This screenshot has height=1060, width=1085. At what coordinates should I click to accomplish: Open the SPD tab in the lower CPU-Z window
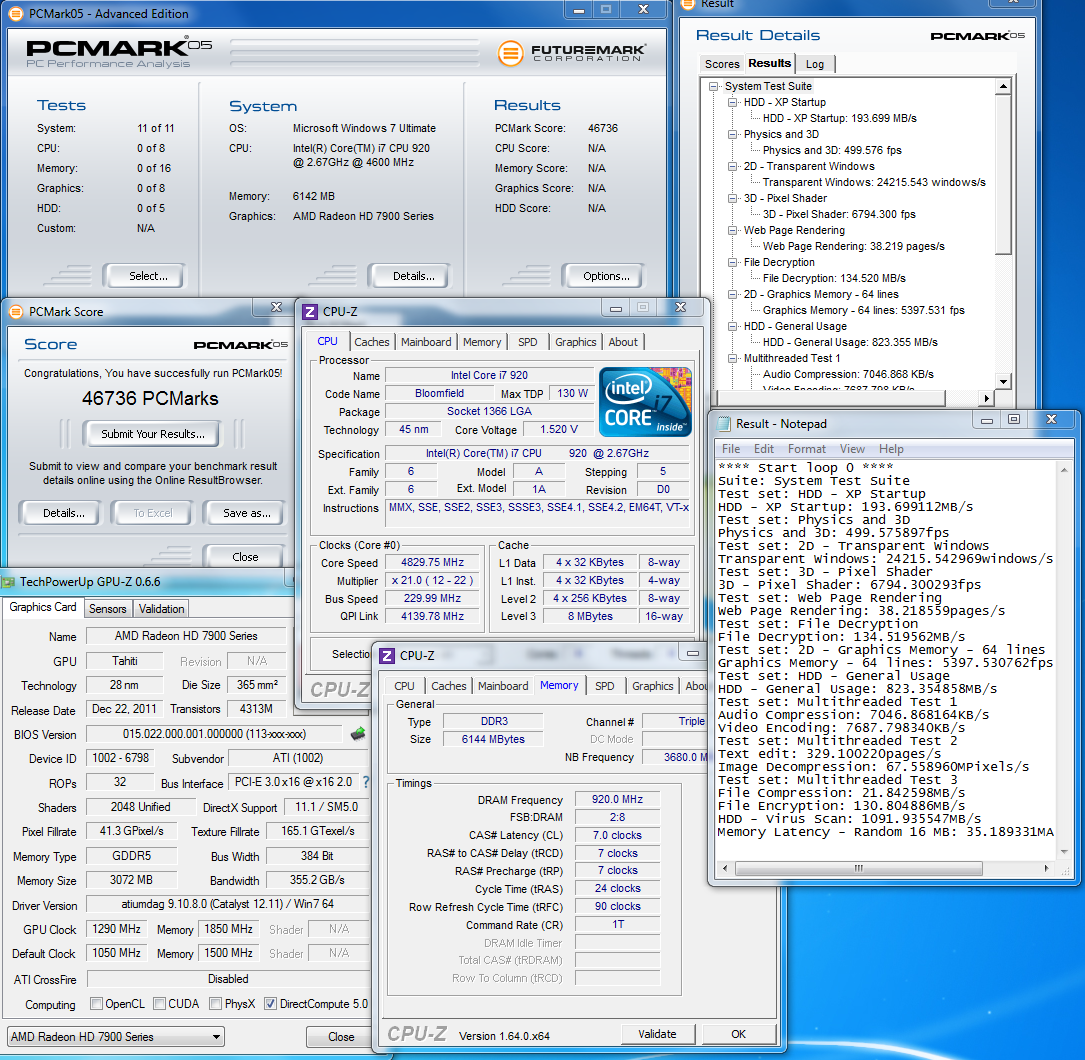click(604, 686)
